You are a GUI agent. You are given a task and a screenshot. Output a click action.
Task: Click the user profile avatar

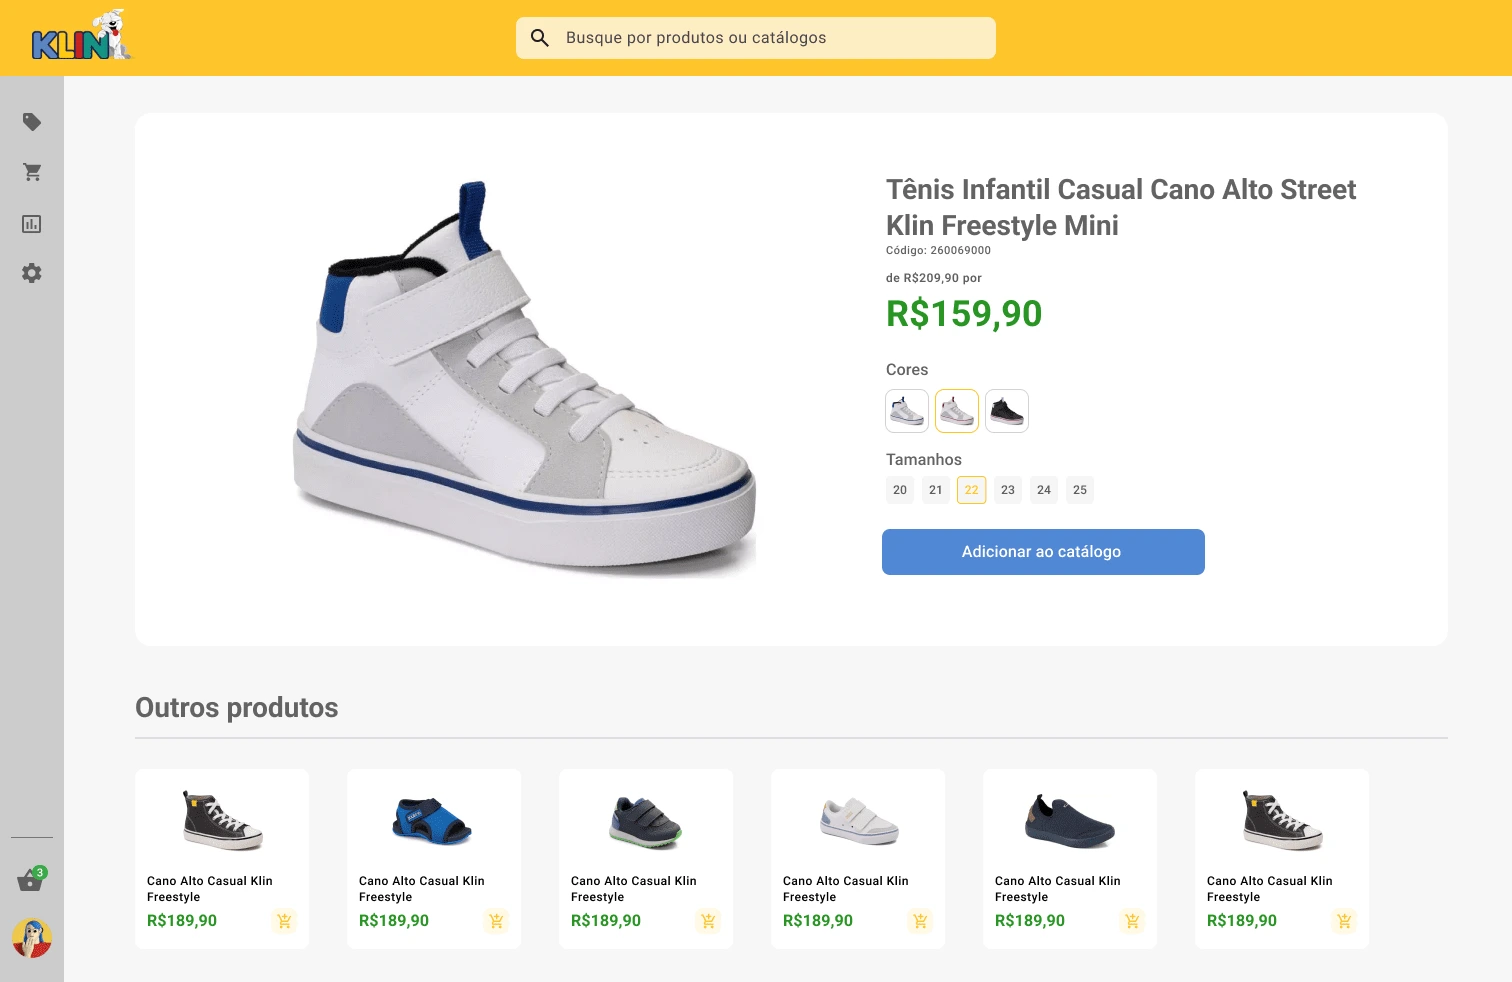click(x=32, y=938)
